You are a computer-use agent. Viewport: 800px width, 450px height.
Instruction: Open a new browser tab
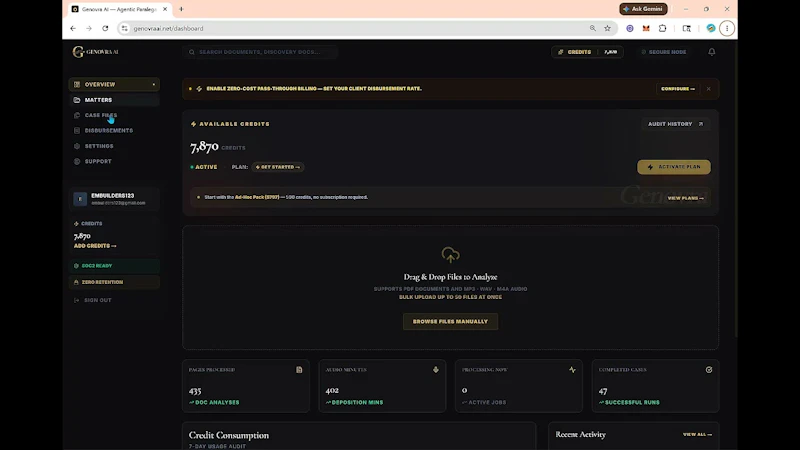[x=181, y=9]
